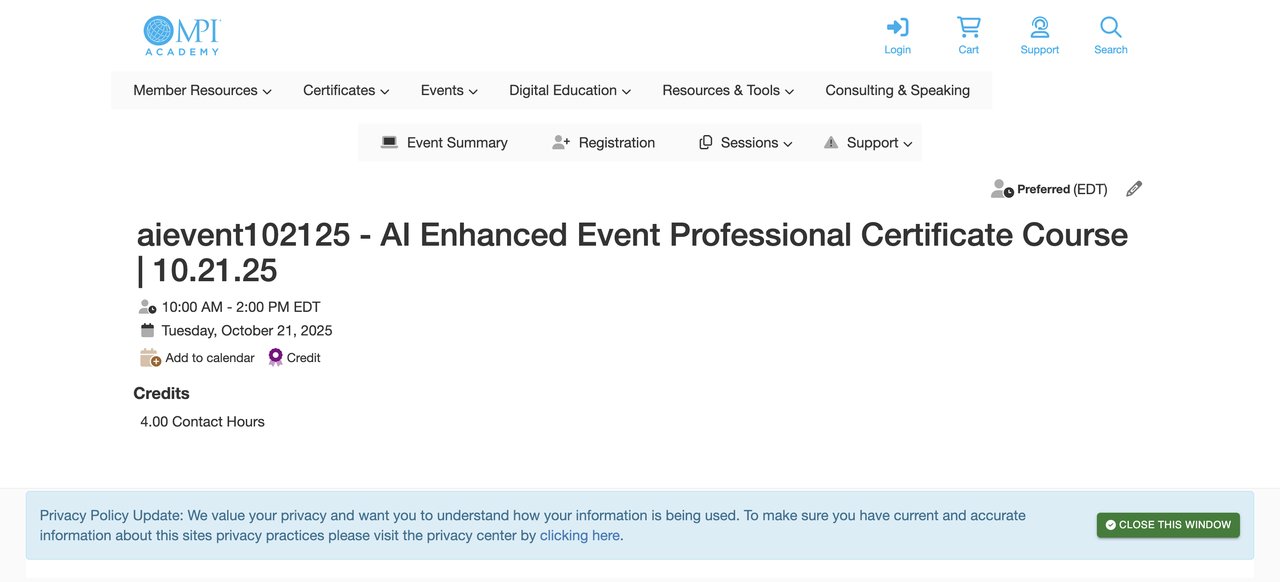Open the Search magnifier icon

point(1110,28)
